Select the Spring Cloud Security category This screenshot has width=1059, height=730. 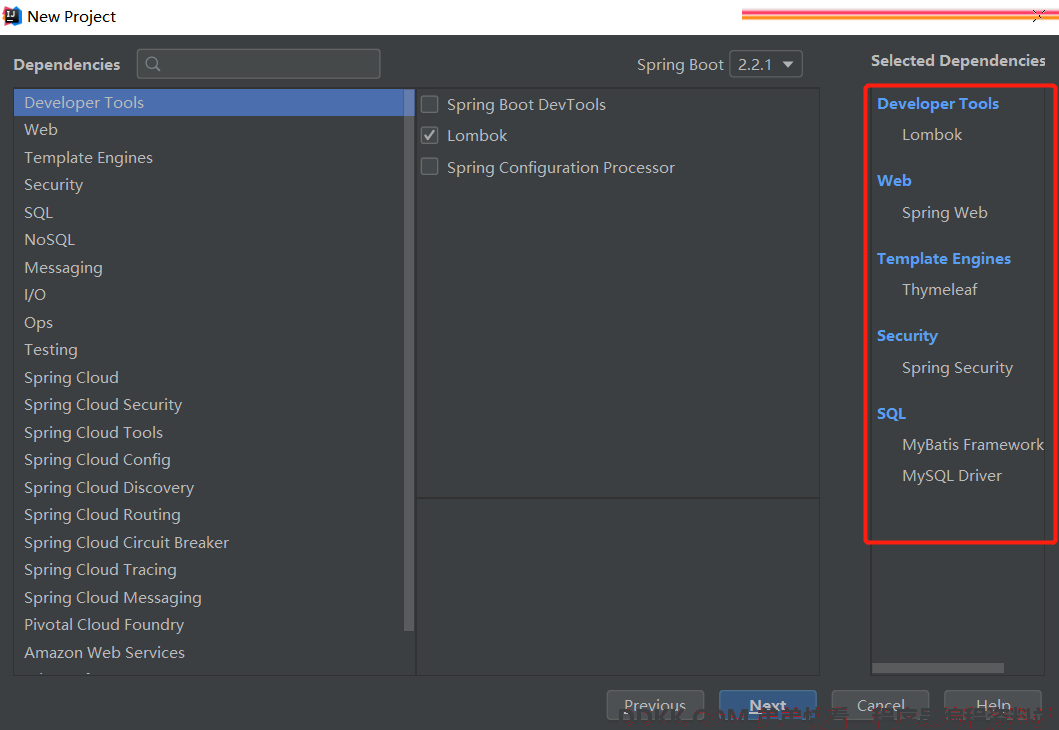click(x=209, y=405)
